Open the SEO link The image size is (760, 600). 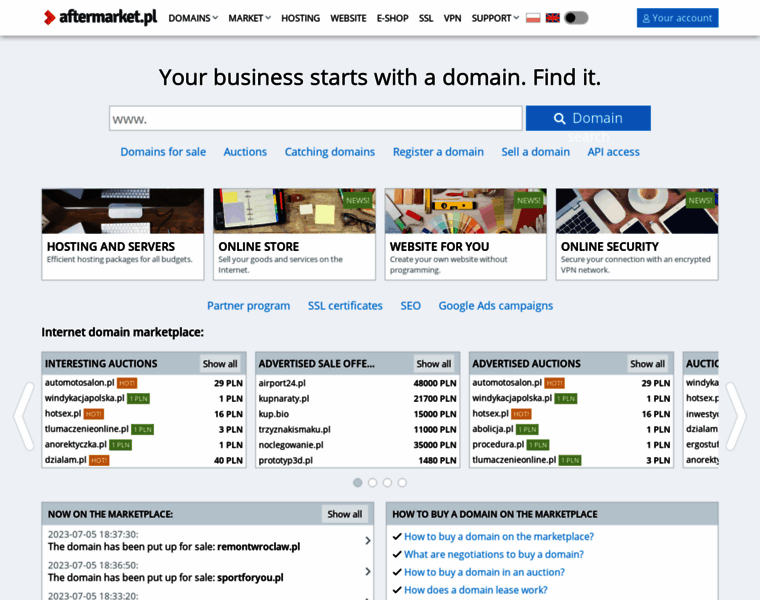[411, 306]
